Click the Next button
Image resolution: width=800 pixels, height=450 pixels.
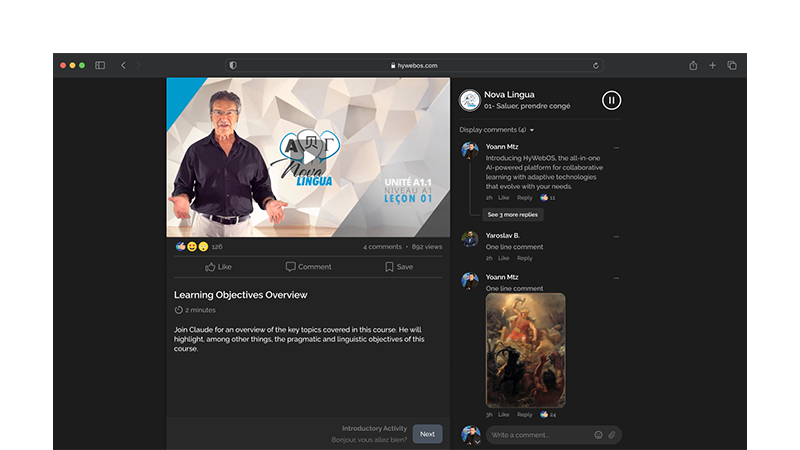click(x=427, y=434)
